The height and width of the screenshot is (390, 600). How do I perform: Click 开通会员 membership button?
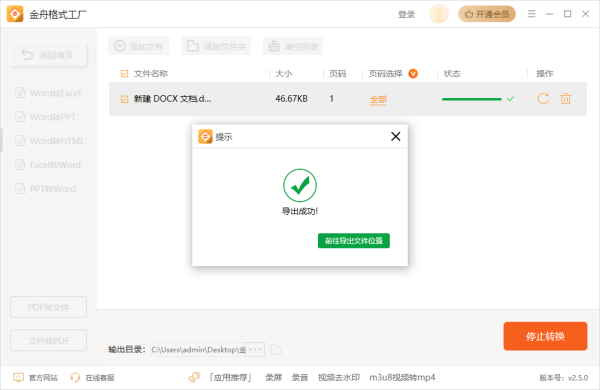click(x=487, y=14)
